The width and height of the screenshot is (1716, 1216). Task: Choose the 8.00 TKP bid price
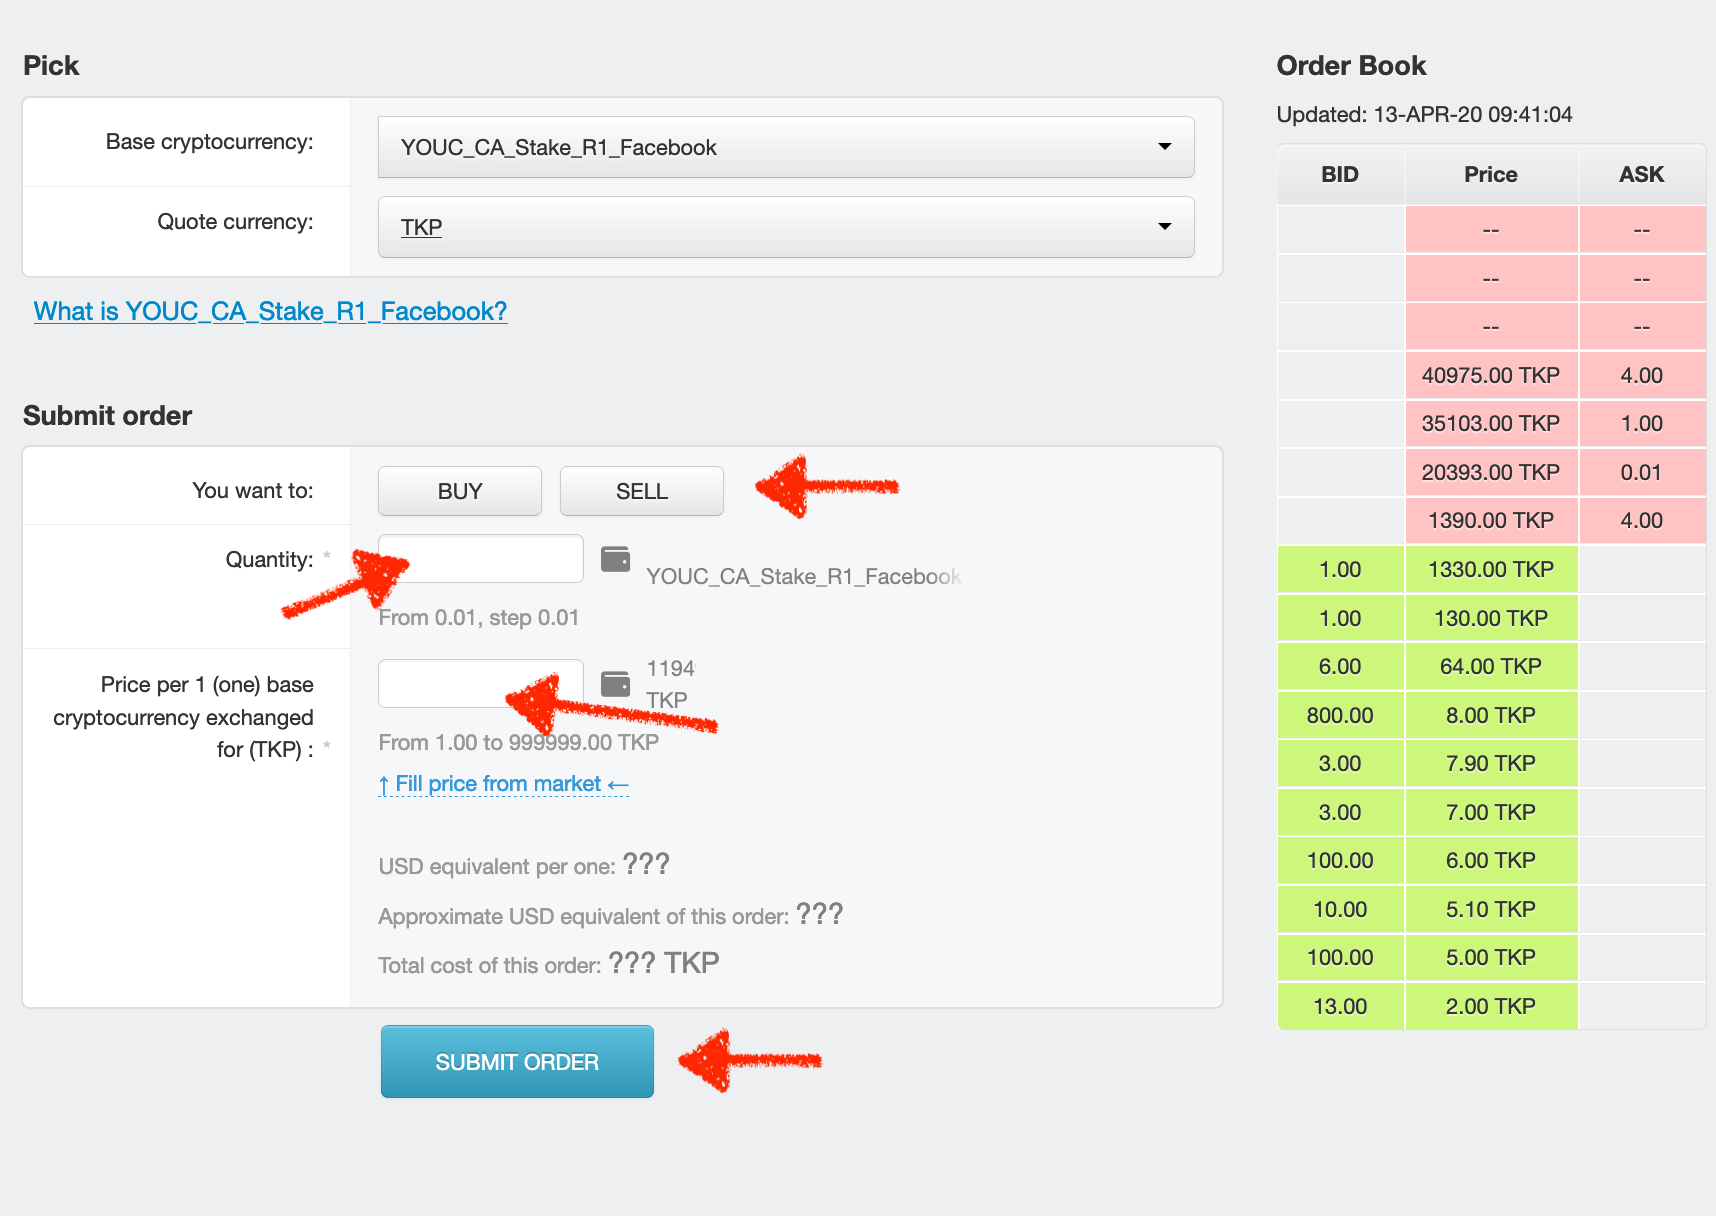1490,715
